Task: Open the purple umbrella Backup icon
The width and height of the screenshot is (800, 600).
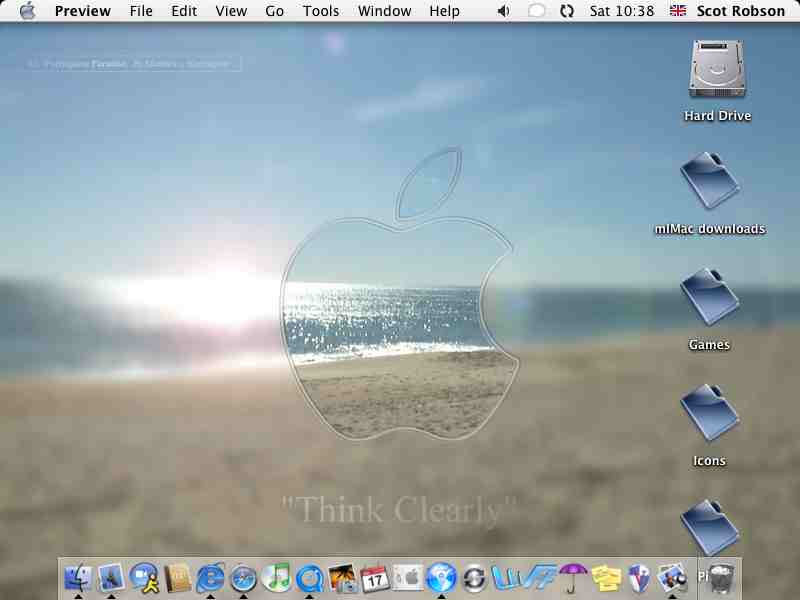Action: 573,578
